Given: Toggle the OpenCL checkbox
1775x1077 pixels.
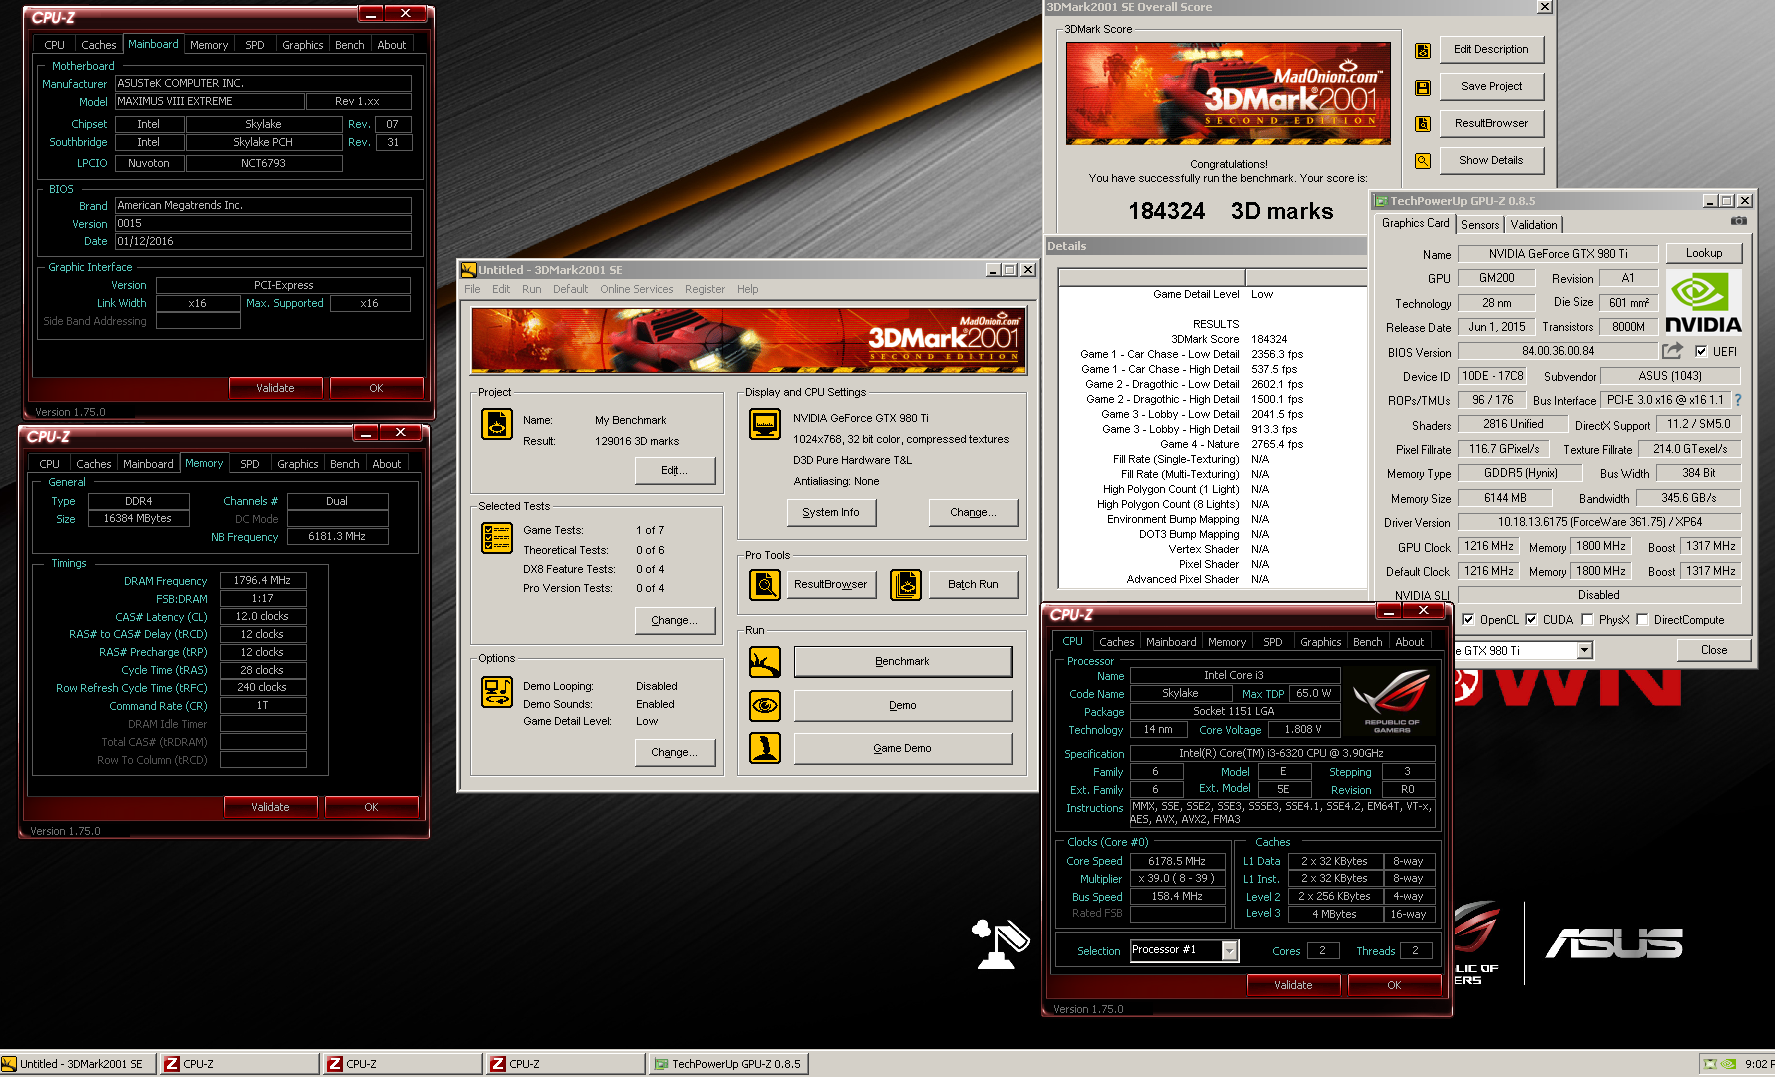Looking at the screenshot, I should [1468, 620].
